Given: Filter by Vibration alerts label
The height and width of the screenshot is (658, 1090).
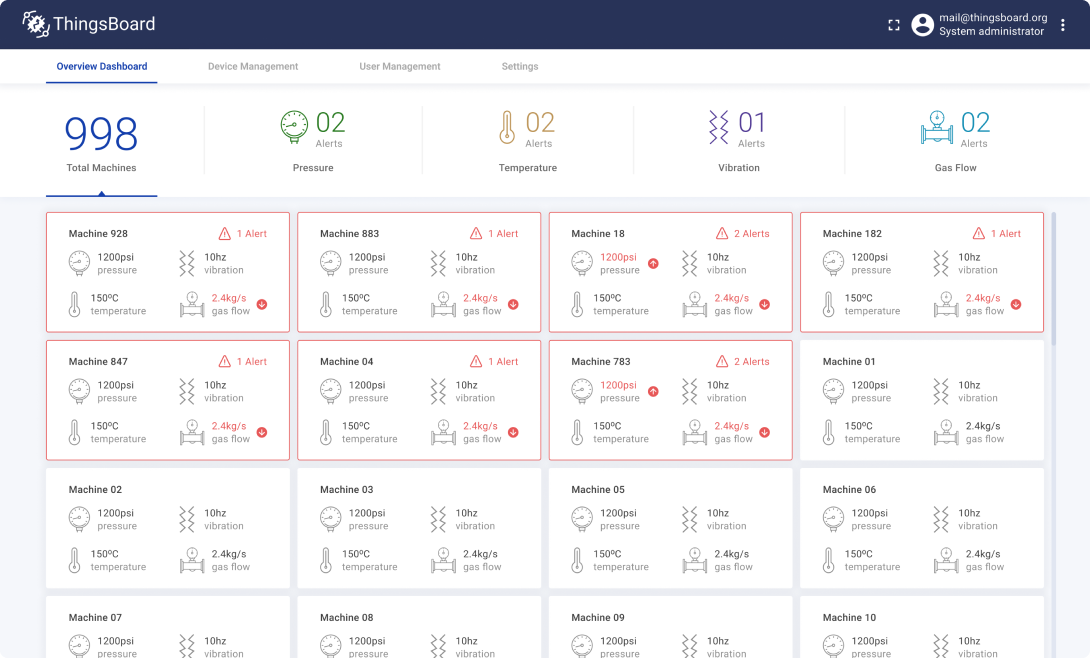Looking at the screenshot, I should [739, 168].
